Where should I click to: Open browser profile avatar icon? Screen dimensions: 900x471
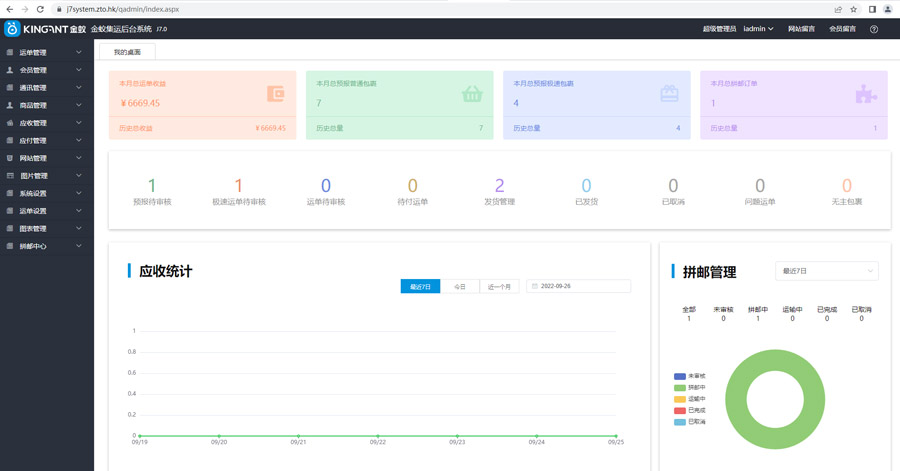887,9
